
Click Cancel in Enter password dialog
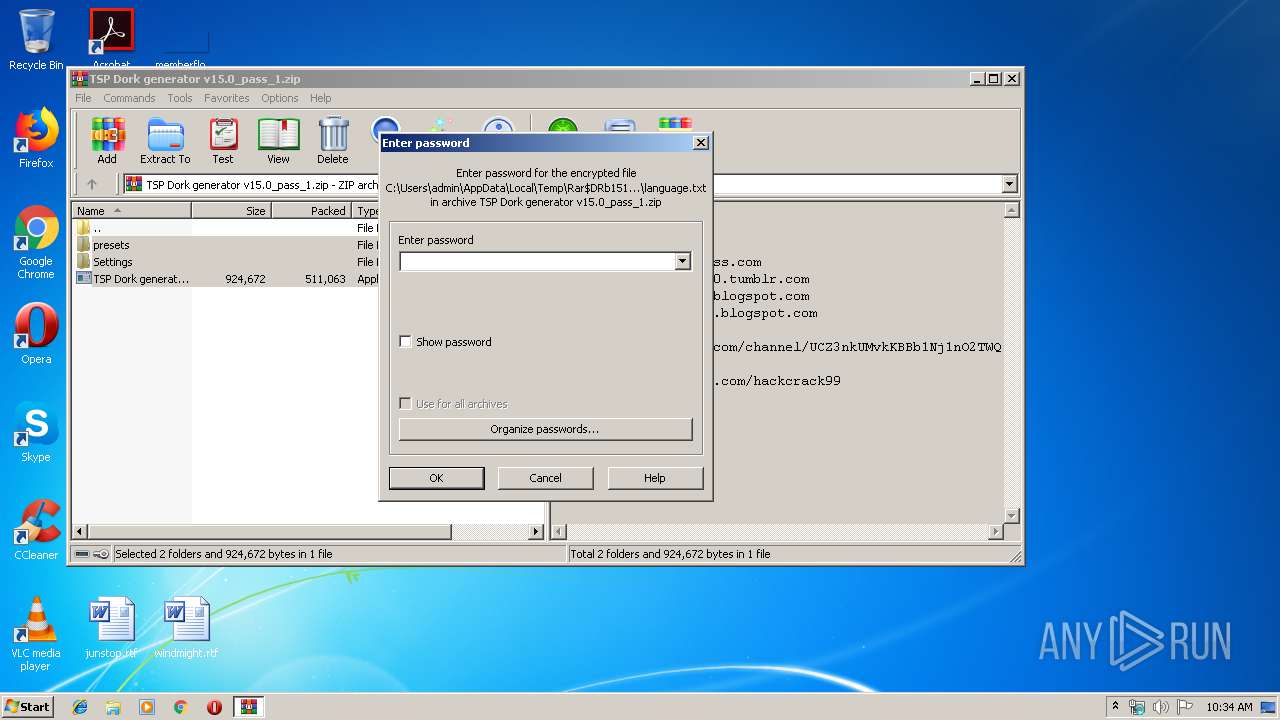[545, 478]
